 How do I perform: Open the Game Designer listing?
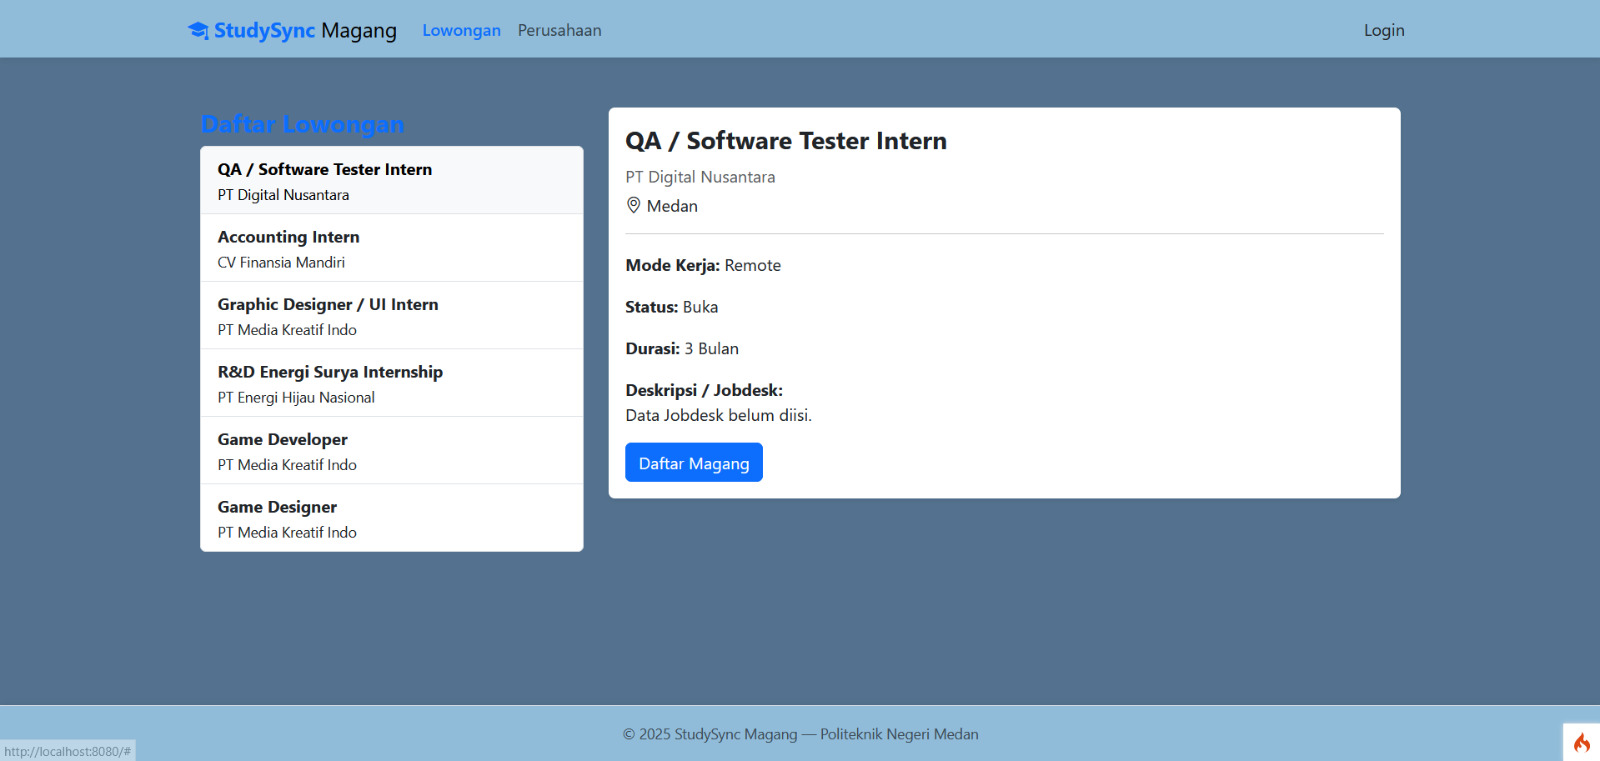[x=391, y=519]
